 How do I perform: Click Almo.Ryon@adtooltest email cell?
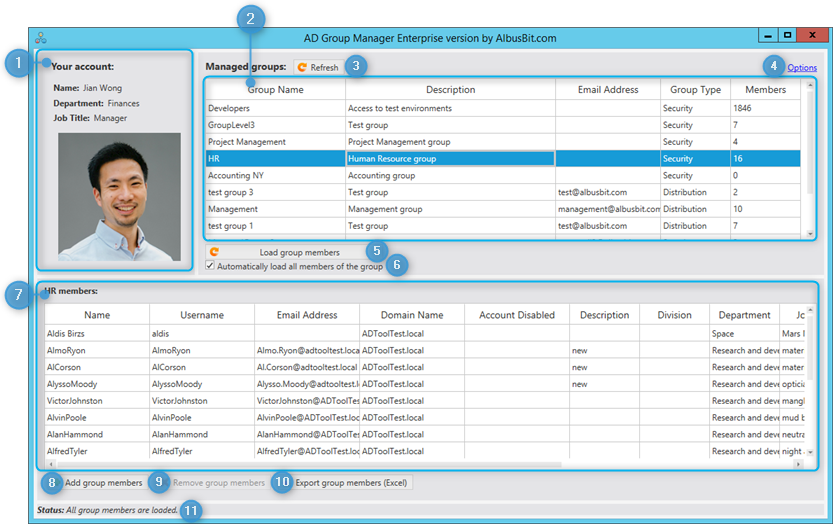[307, 350]
